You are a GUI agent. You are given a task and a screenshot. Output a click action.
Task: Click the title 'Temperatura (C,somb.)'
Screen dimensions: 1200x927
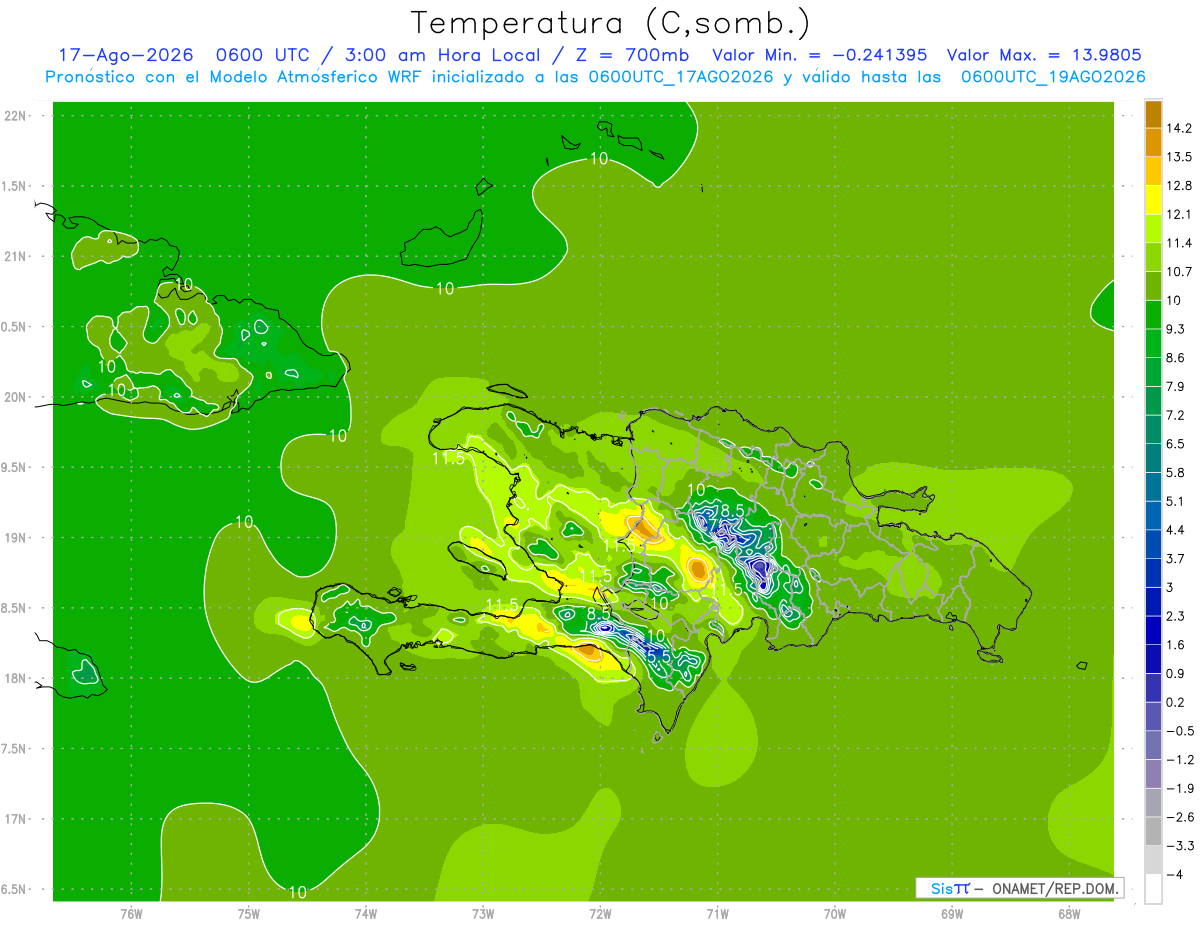611,22
